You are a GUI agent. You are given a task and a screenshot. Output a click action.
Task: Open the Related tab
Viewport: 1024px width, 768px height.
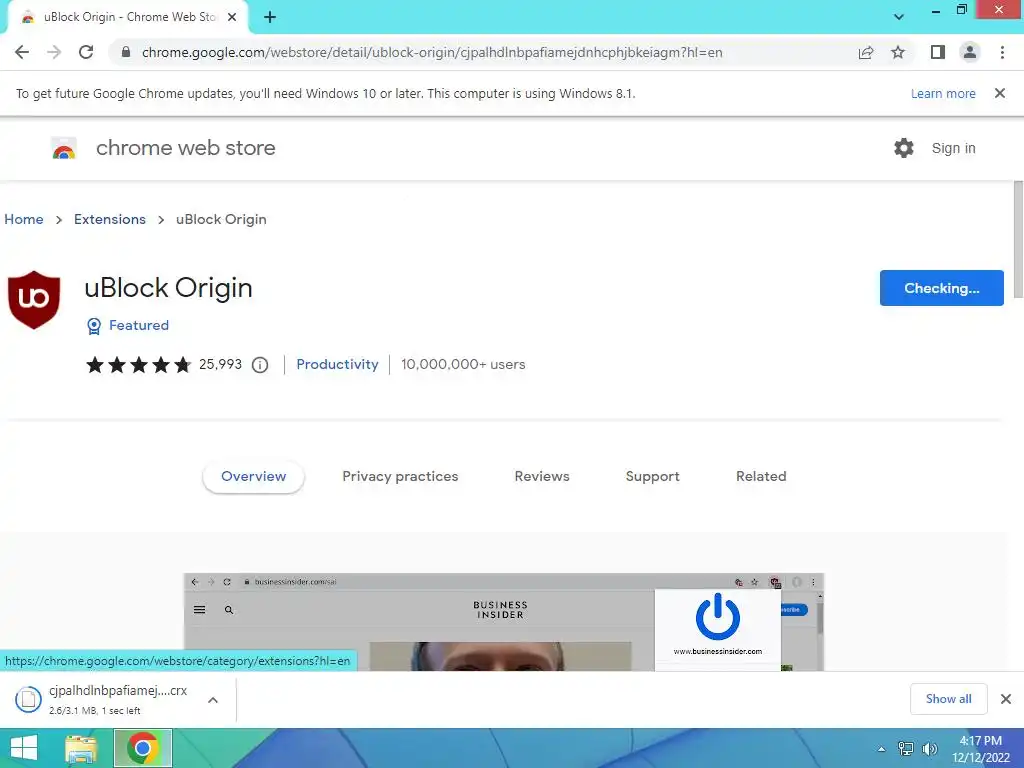point(761,477)
